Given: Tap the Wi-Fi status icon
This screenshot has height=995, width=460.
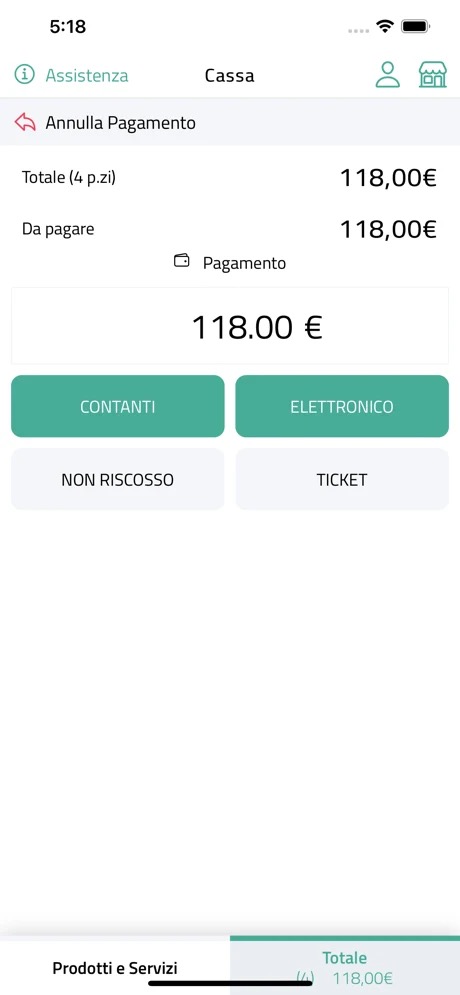Looking at the screenshot, I should [x=384, y=26].
